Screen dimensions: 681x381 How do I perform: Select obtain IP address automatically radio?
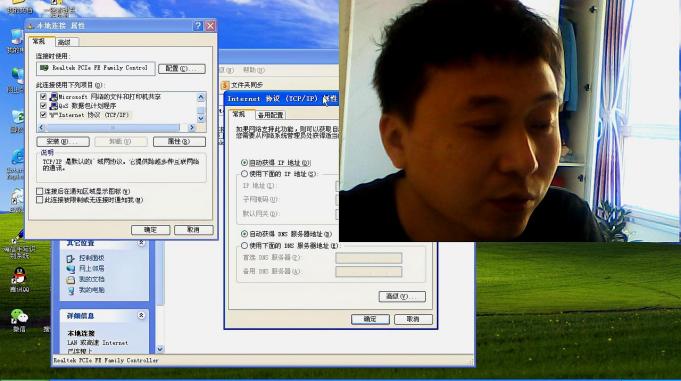[x=245, y=162]
